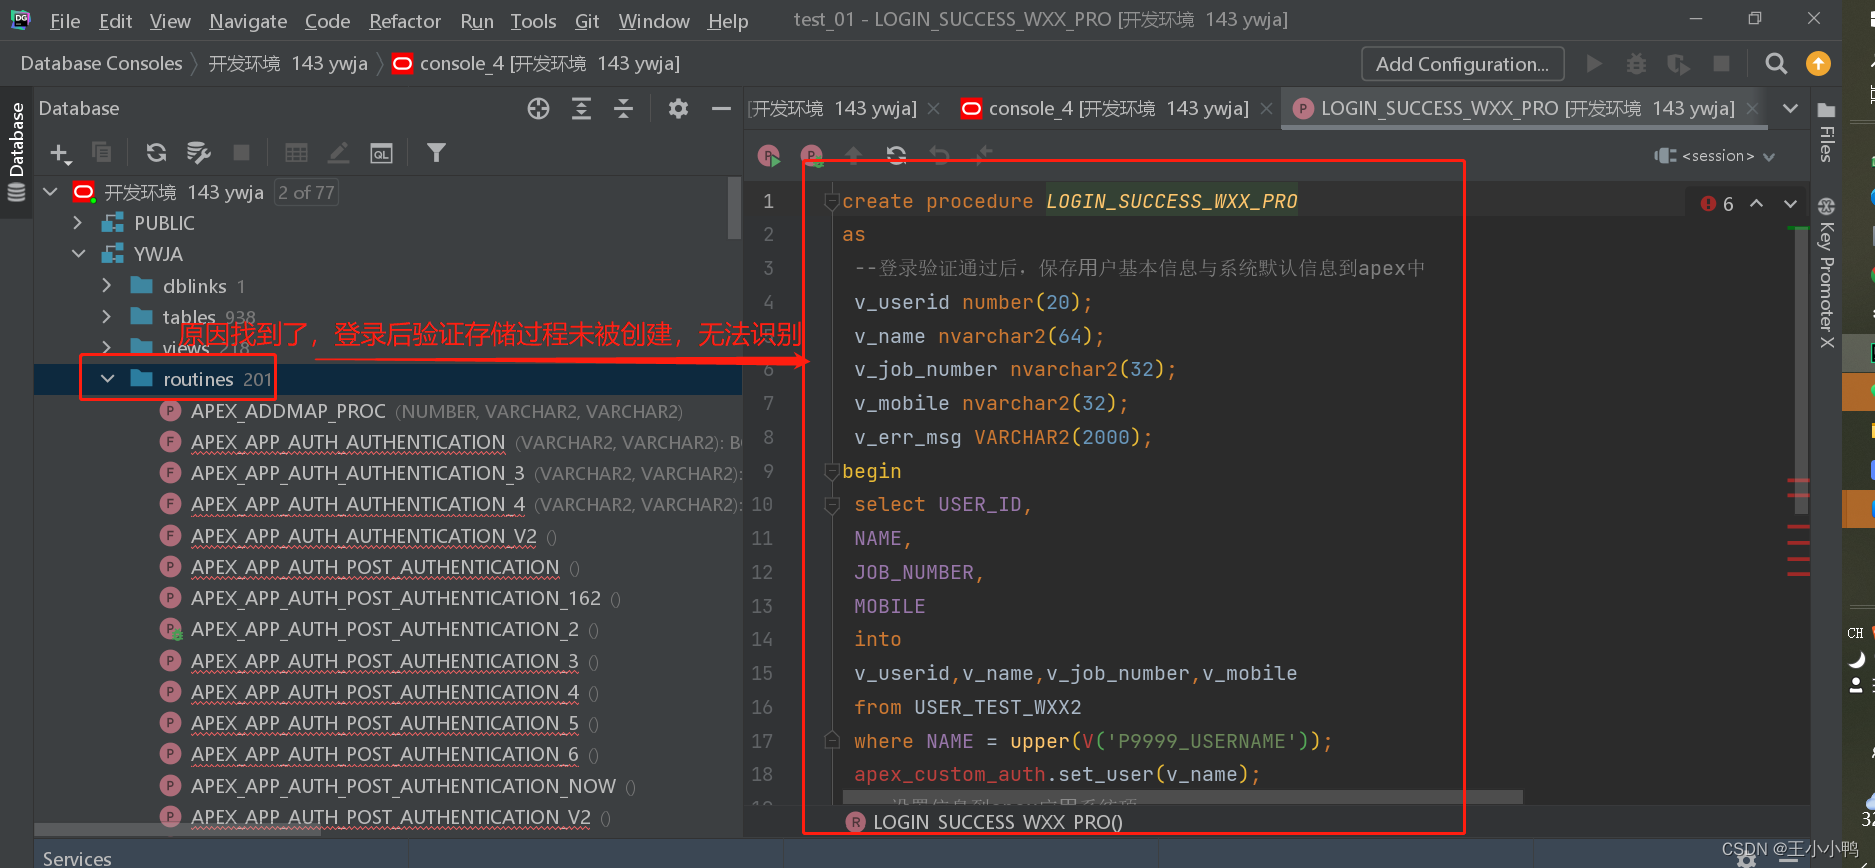Click the error count 6 indicator
This screenshot has height=868, width=1875.
click(x=1717, y=203)
